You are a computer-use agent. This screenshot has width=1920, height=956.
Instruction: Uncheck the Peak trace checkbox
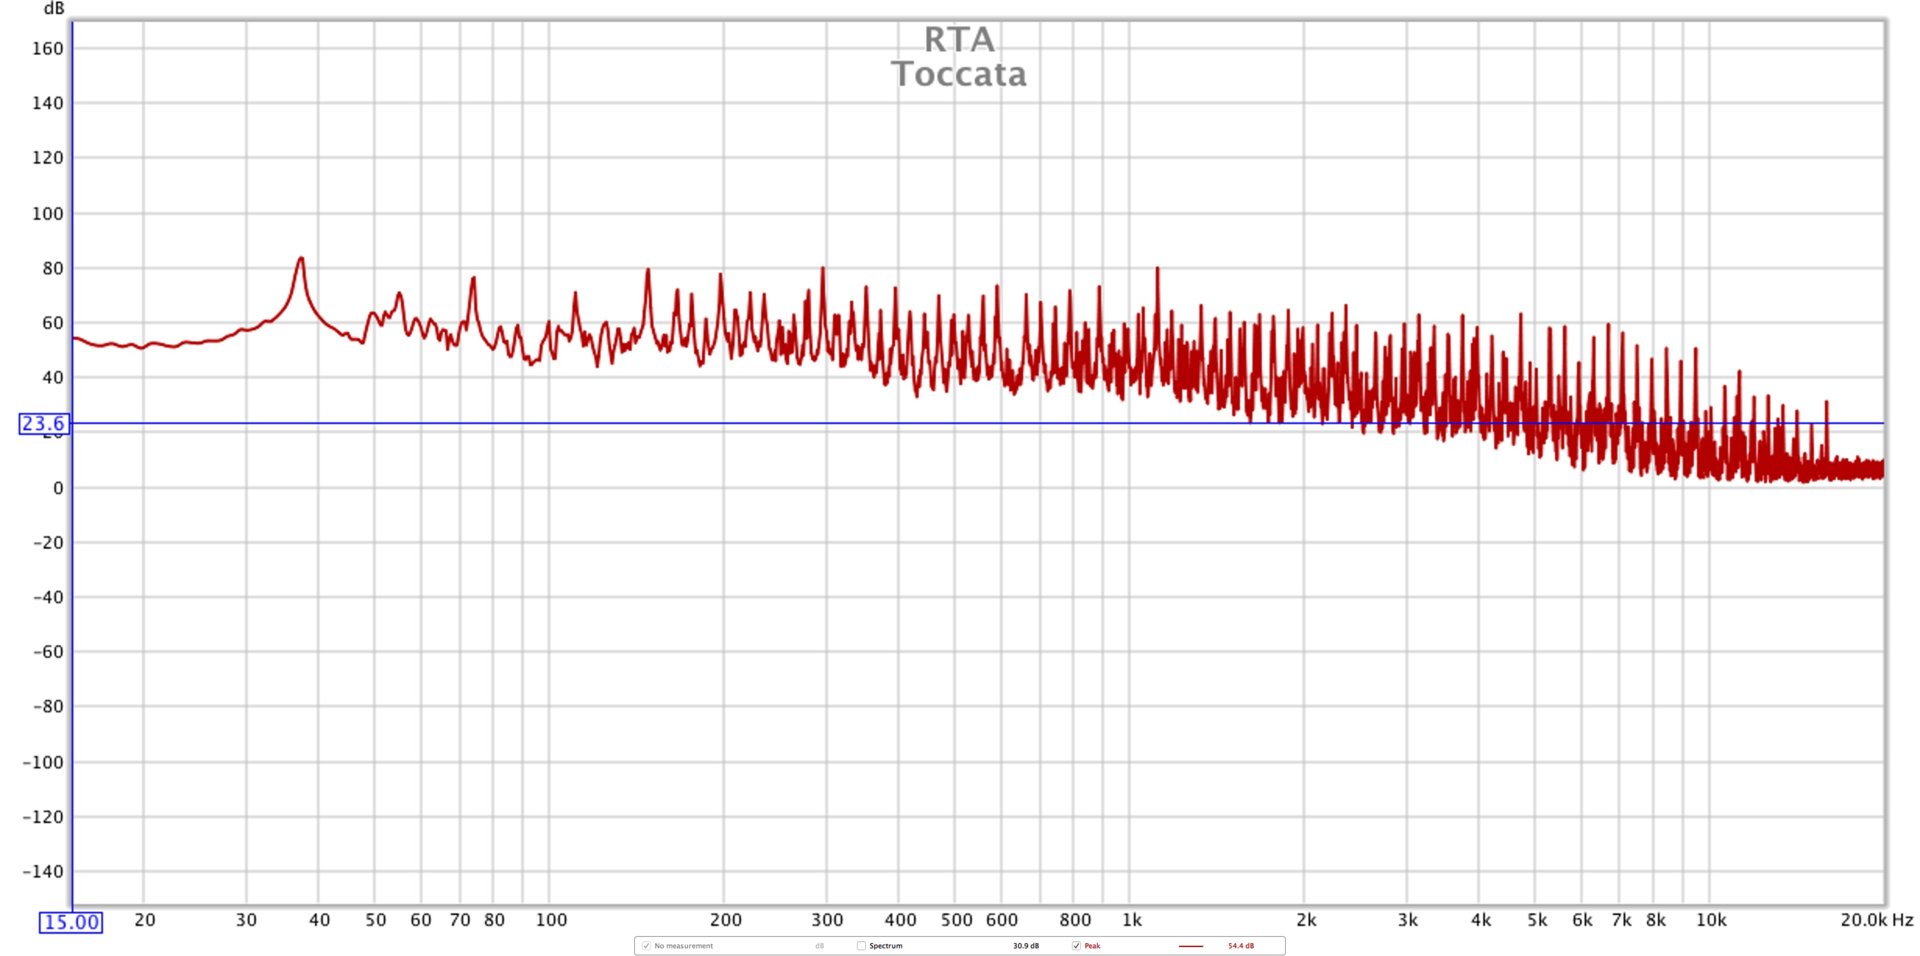(1076, 945)
